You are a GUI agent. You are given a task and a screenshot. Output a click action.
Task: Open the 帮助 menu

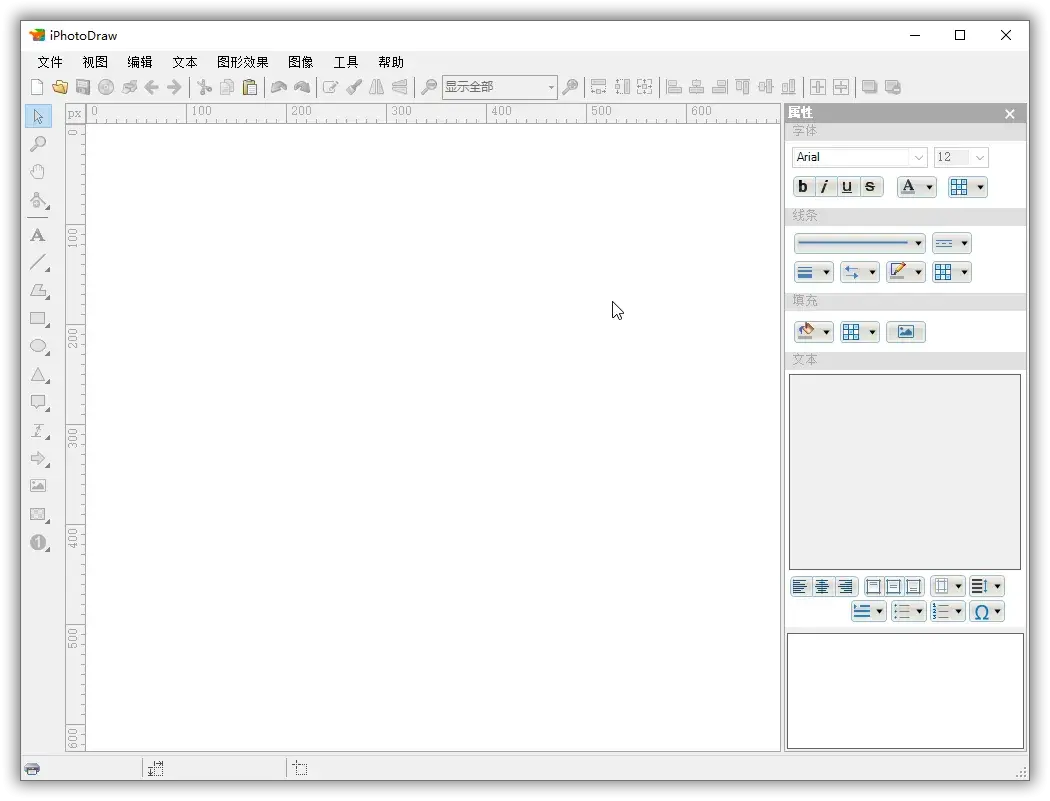pyautogui.click(x=391, y=62)
